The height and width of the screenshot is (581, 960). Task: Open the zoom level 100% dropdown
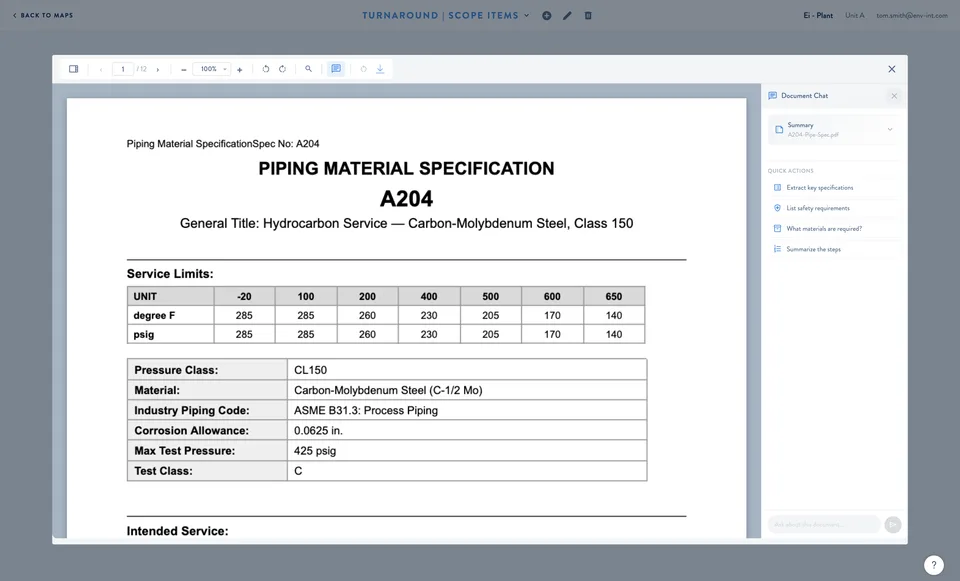pyautogui.click(x=212, y=69)
